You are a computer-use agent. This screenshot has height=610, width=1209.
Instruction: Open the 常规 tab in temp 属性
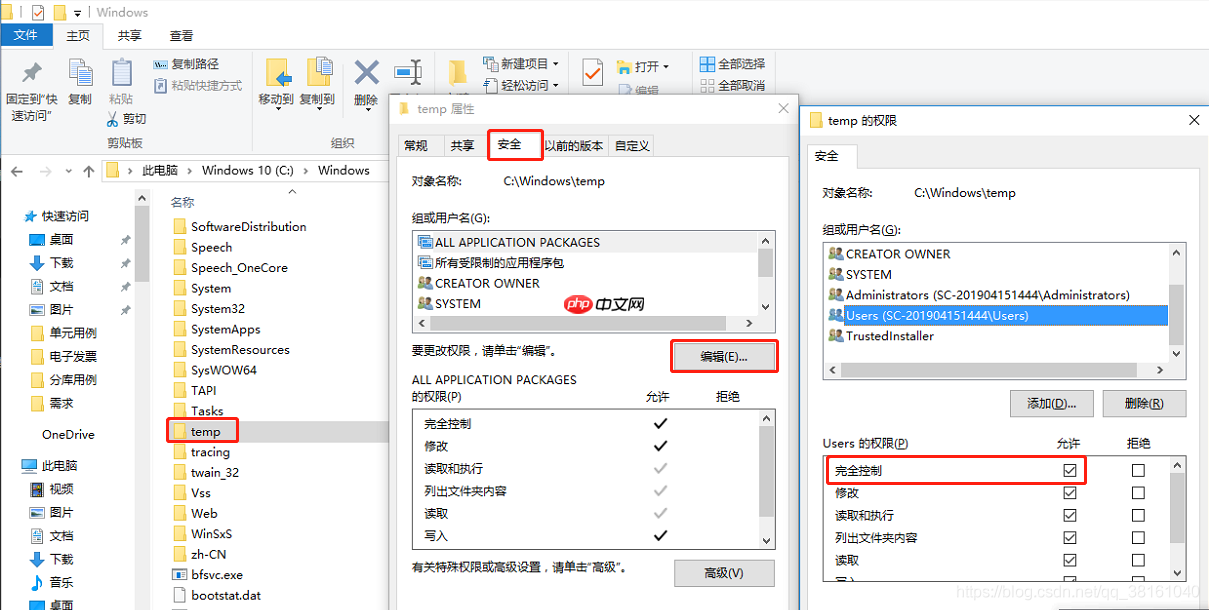click(416, 146)
